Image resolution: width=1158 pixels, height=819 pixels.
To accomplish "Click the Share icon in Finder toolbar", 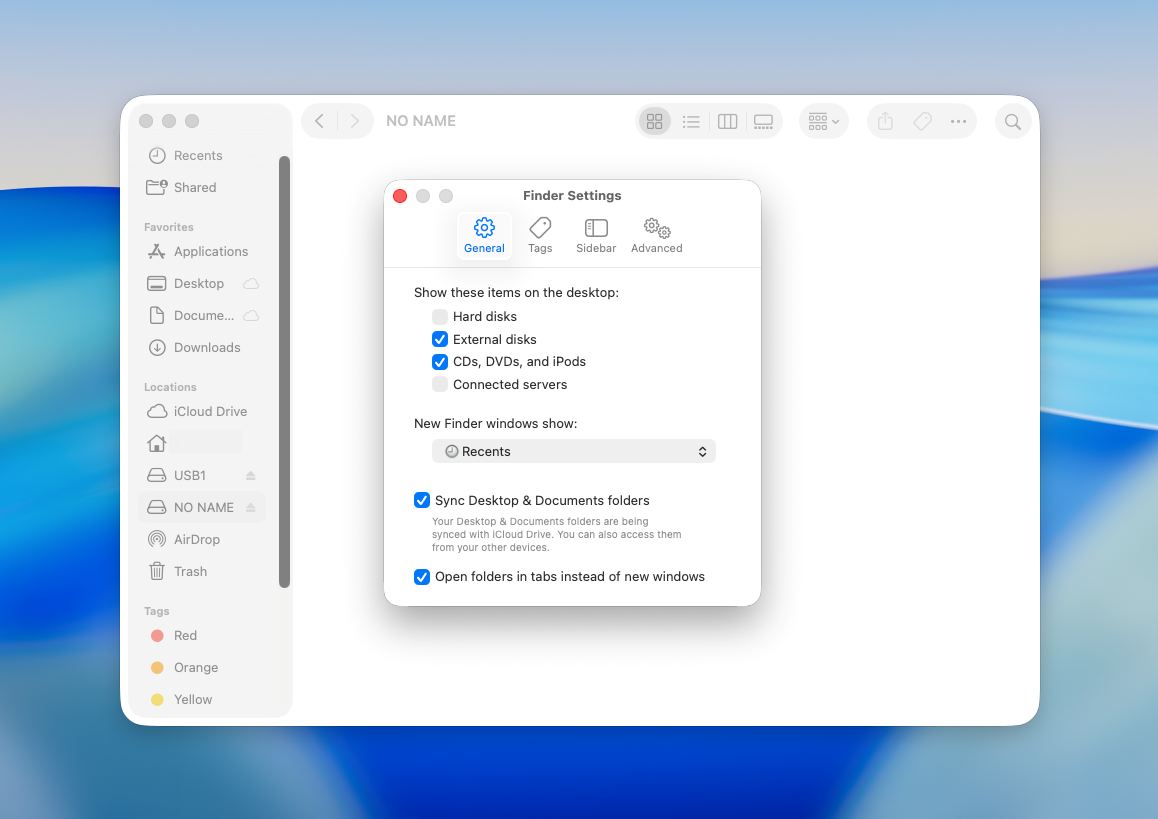I will pos(885,121).
